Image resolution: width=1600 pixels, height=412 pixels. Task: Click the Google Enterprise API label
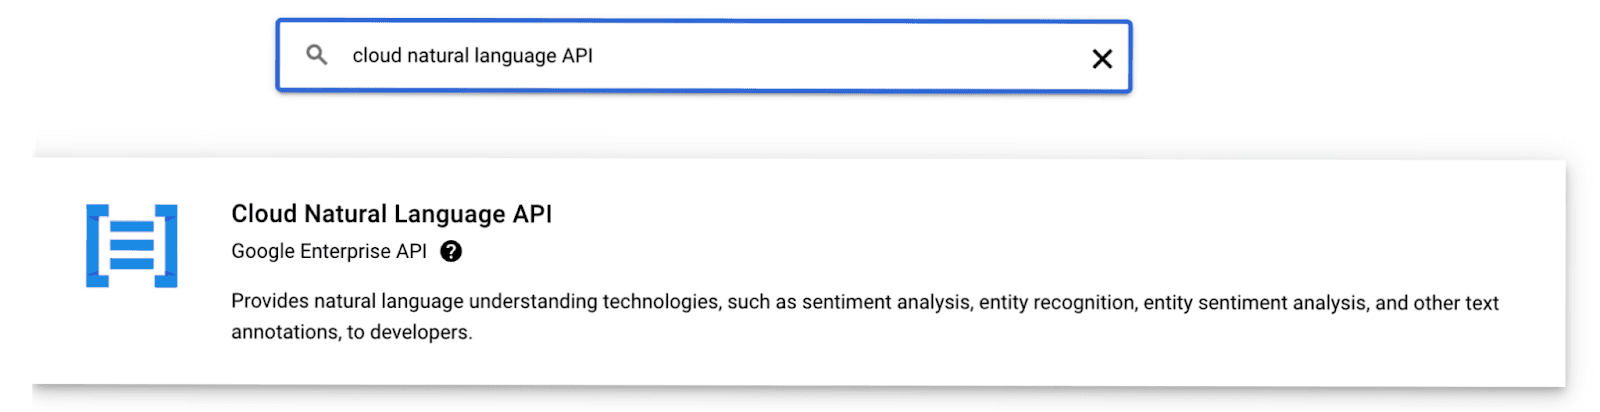(328, 251)
